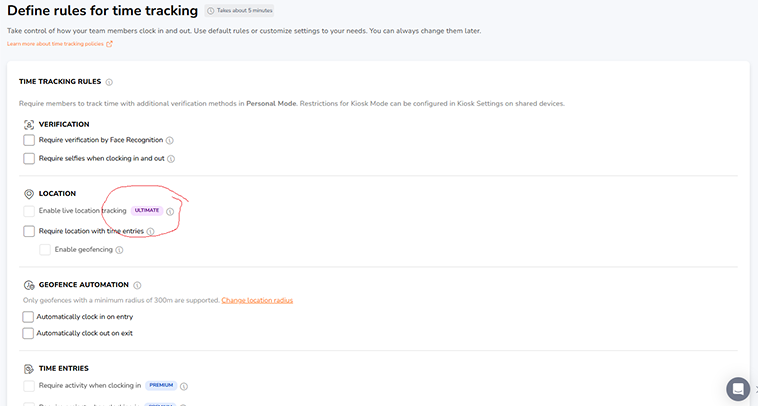The height and width of the screenshot is (406, 758).
Task: Toggle the Enable geofencing checkbox
Action: (x=45, y=249)
